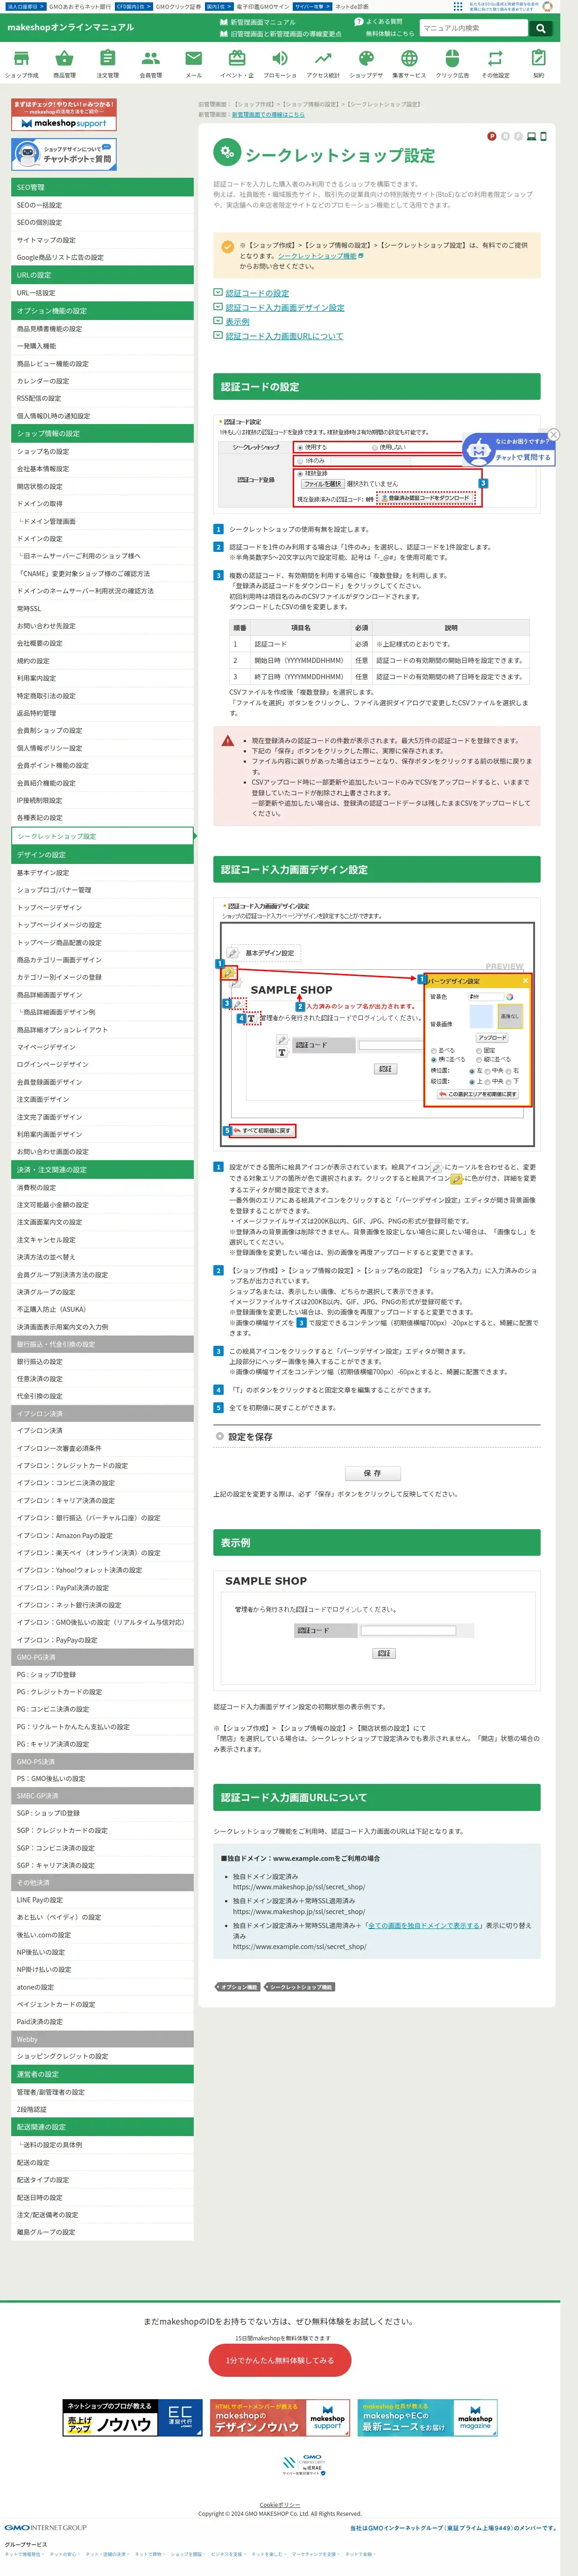The height and width of the screenshot is (2576, 578).
Task: Select 基本デザイン設定 sidebar item
Action: pyautogui.click(x=102, y=872)
